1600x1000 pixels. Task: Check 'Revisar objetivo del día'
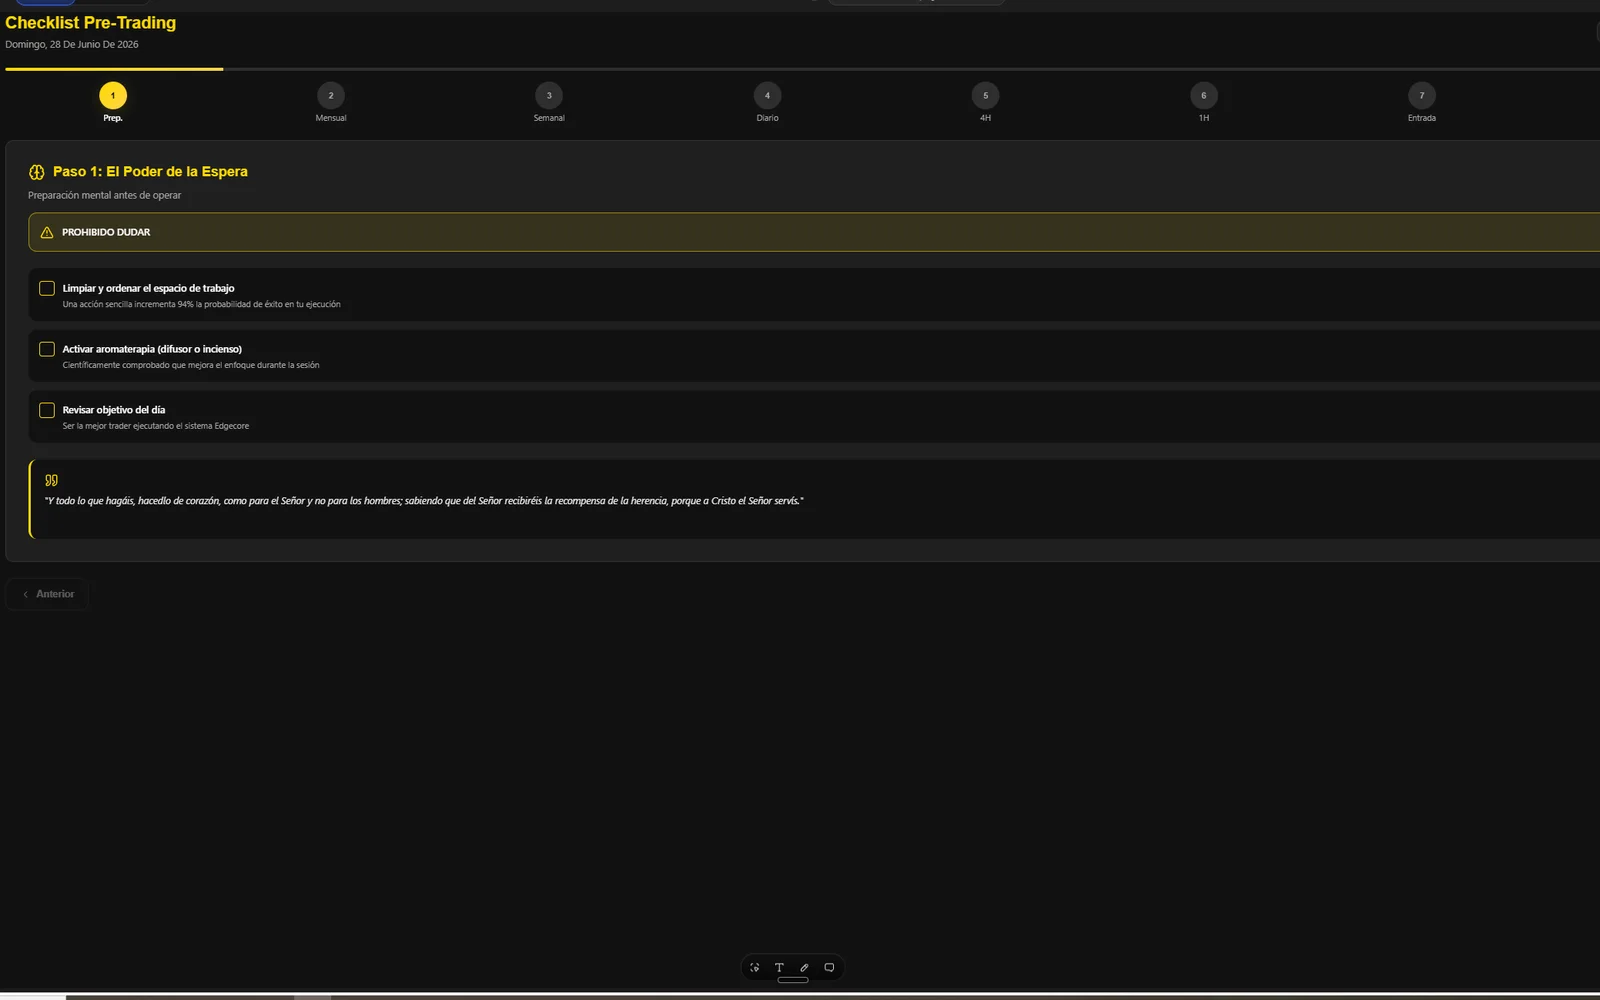(x=47, y=410)
